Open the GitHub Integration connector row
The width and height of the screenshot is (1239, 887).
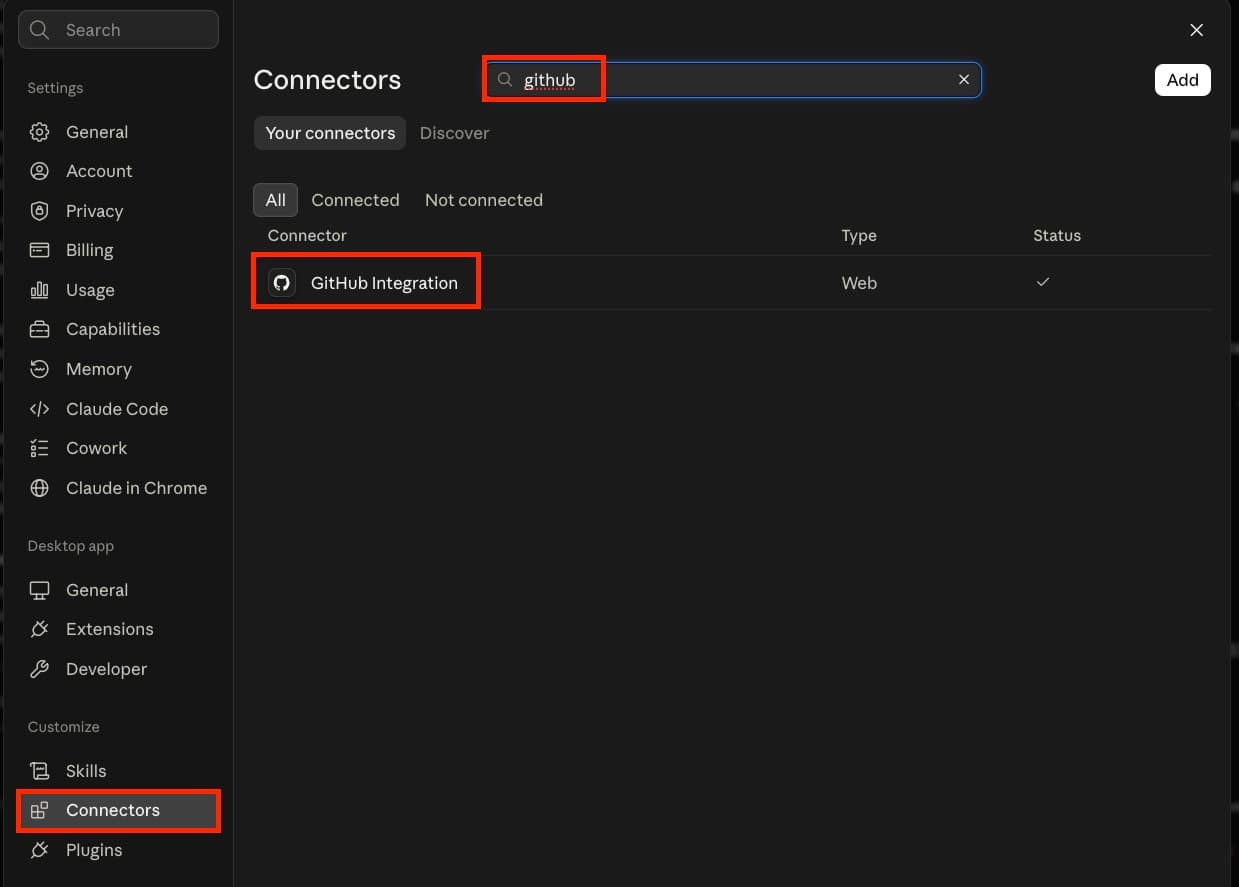tap(731, 283)
